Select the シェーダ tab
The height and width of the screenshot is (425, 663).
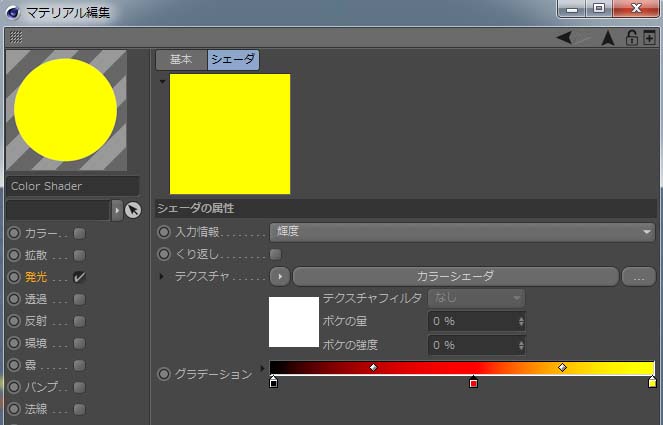[232, 60]
